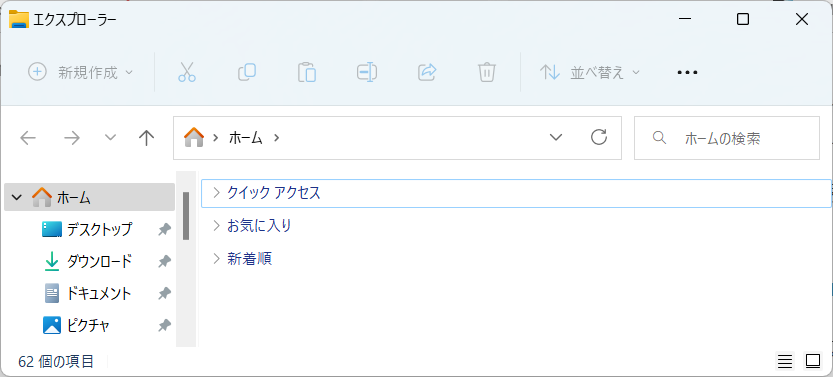Click the Cut scissors icon

tap(187, 72)
